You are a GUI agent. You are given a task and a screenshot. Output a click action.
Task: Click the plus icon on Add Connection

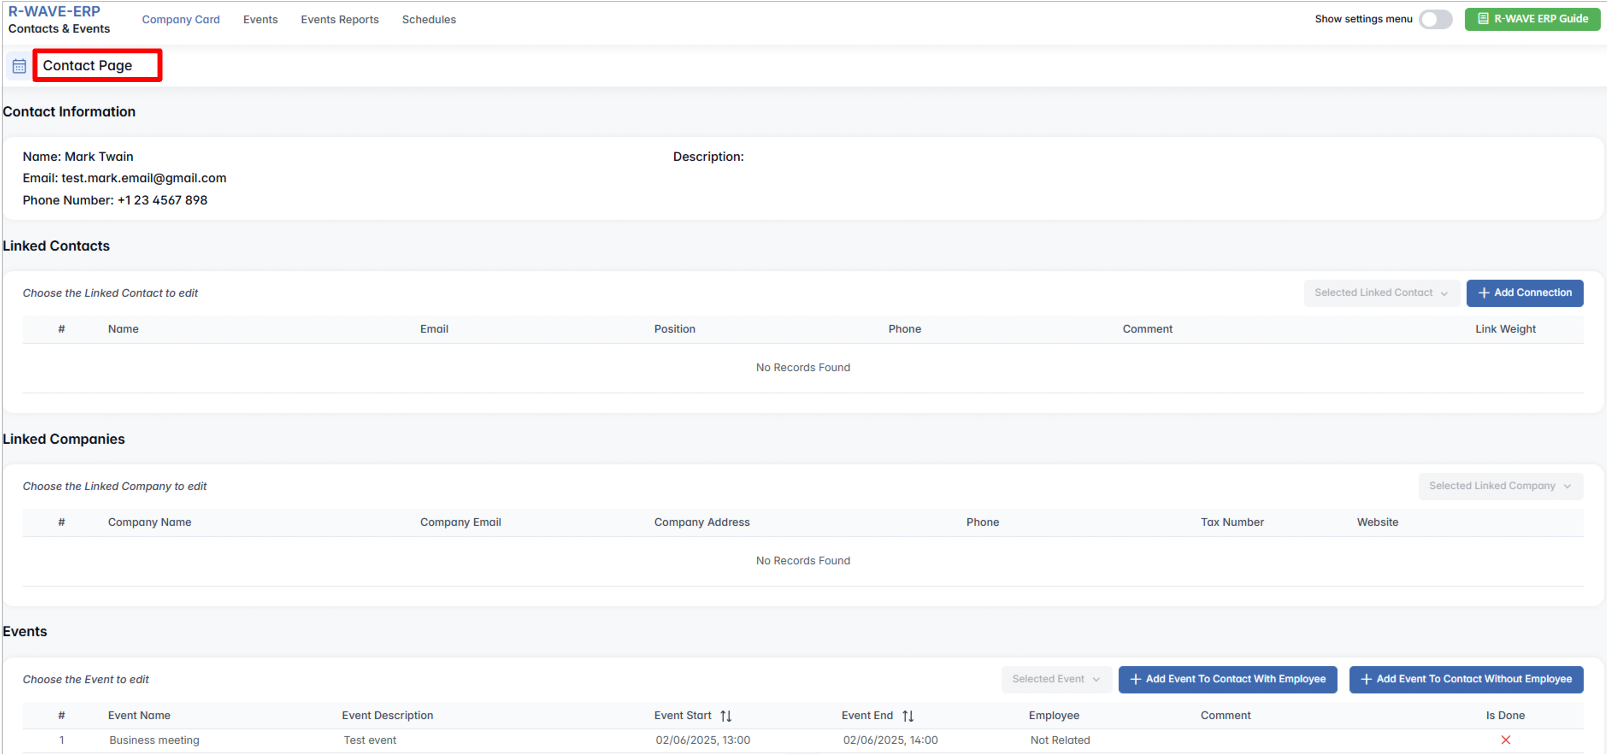pos(1484,293)
